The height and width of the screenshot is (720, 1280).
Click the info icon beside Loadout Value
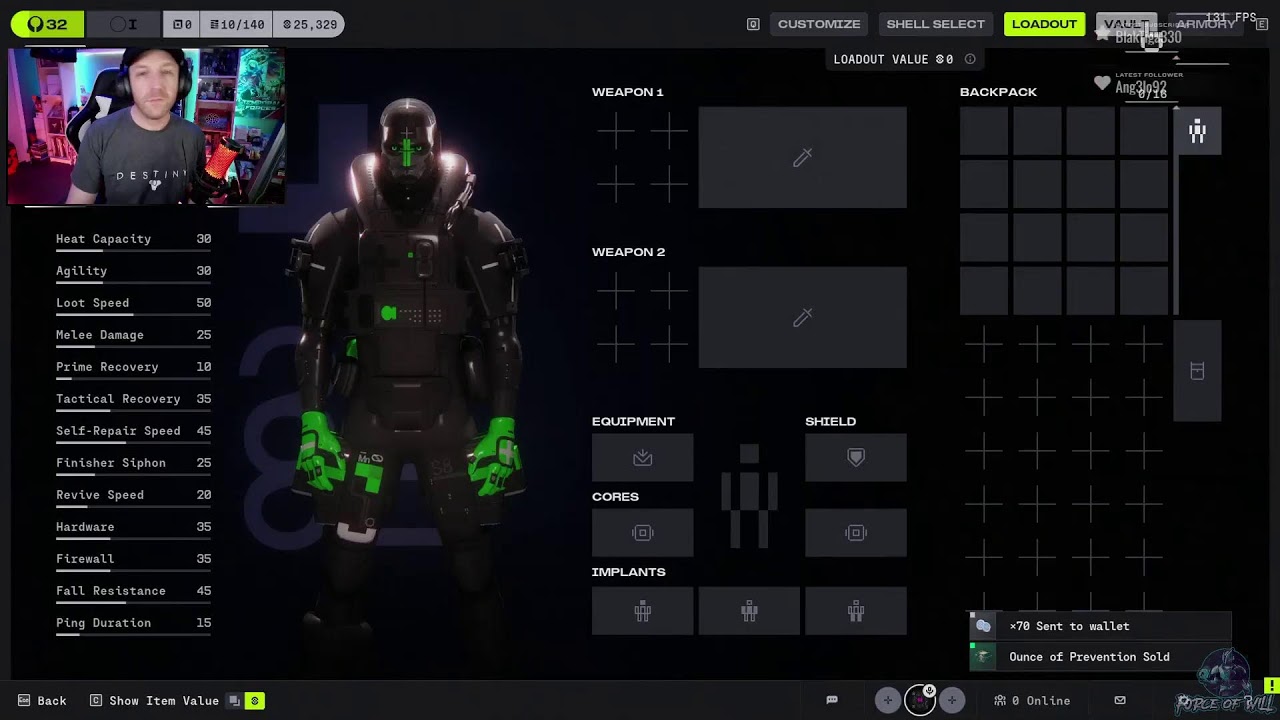[970, 59]
